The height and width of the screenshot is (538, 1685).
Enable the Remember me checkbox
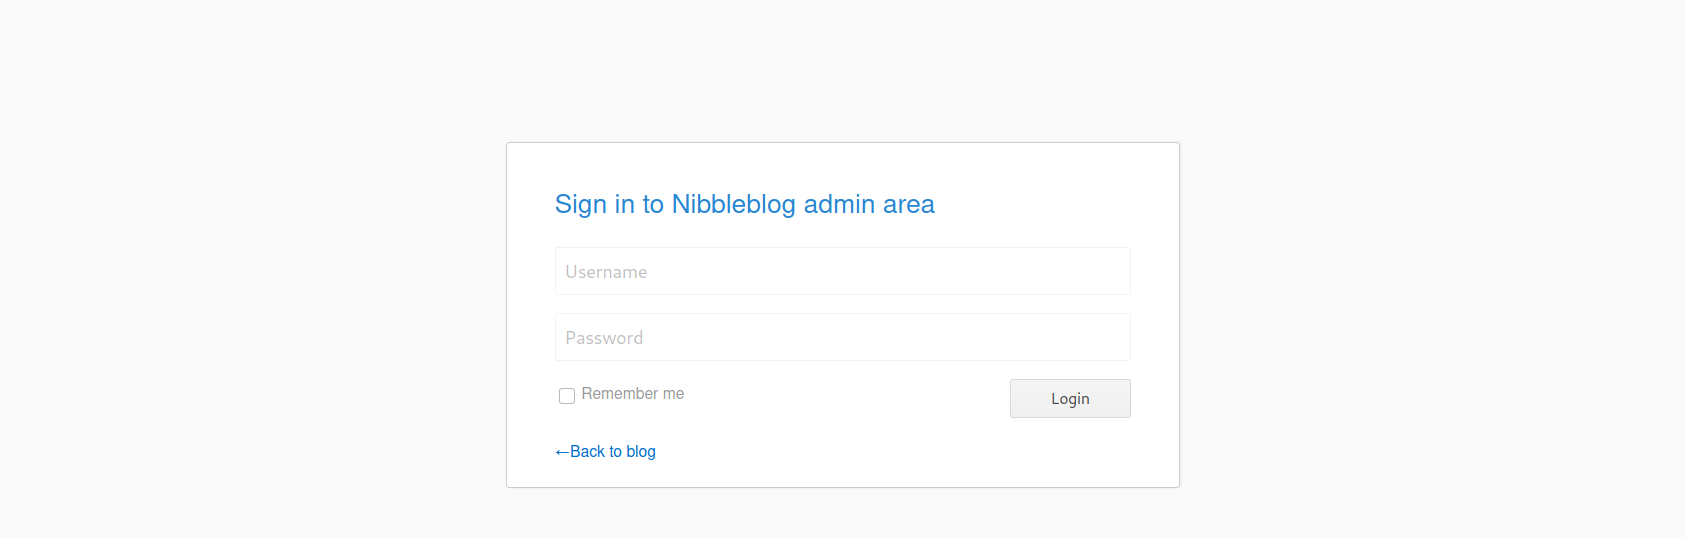567,396
